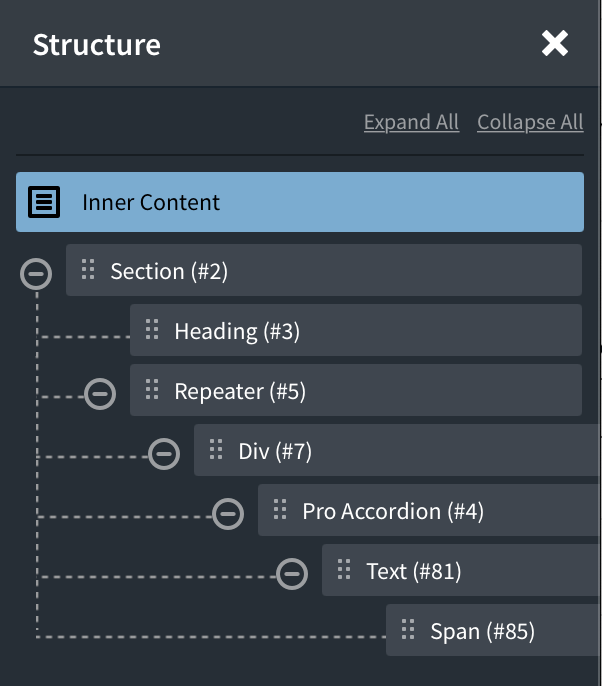Collapse the Repeater (#5) node
The width and height of the screenshot is (602, 686).
(x=100, y=393)
